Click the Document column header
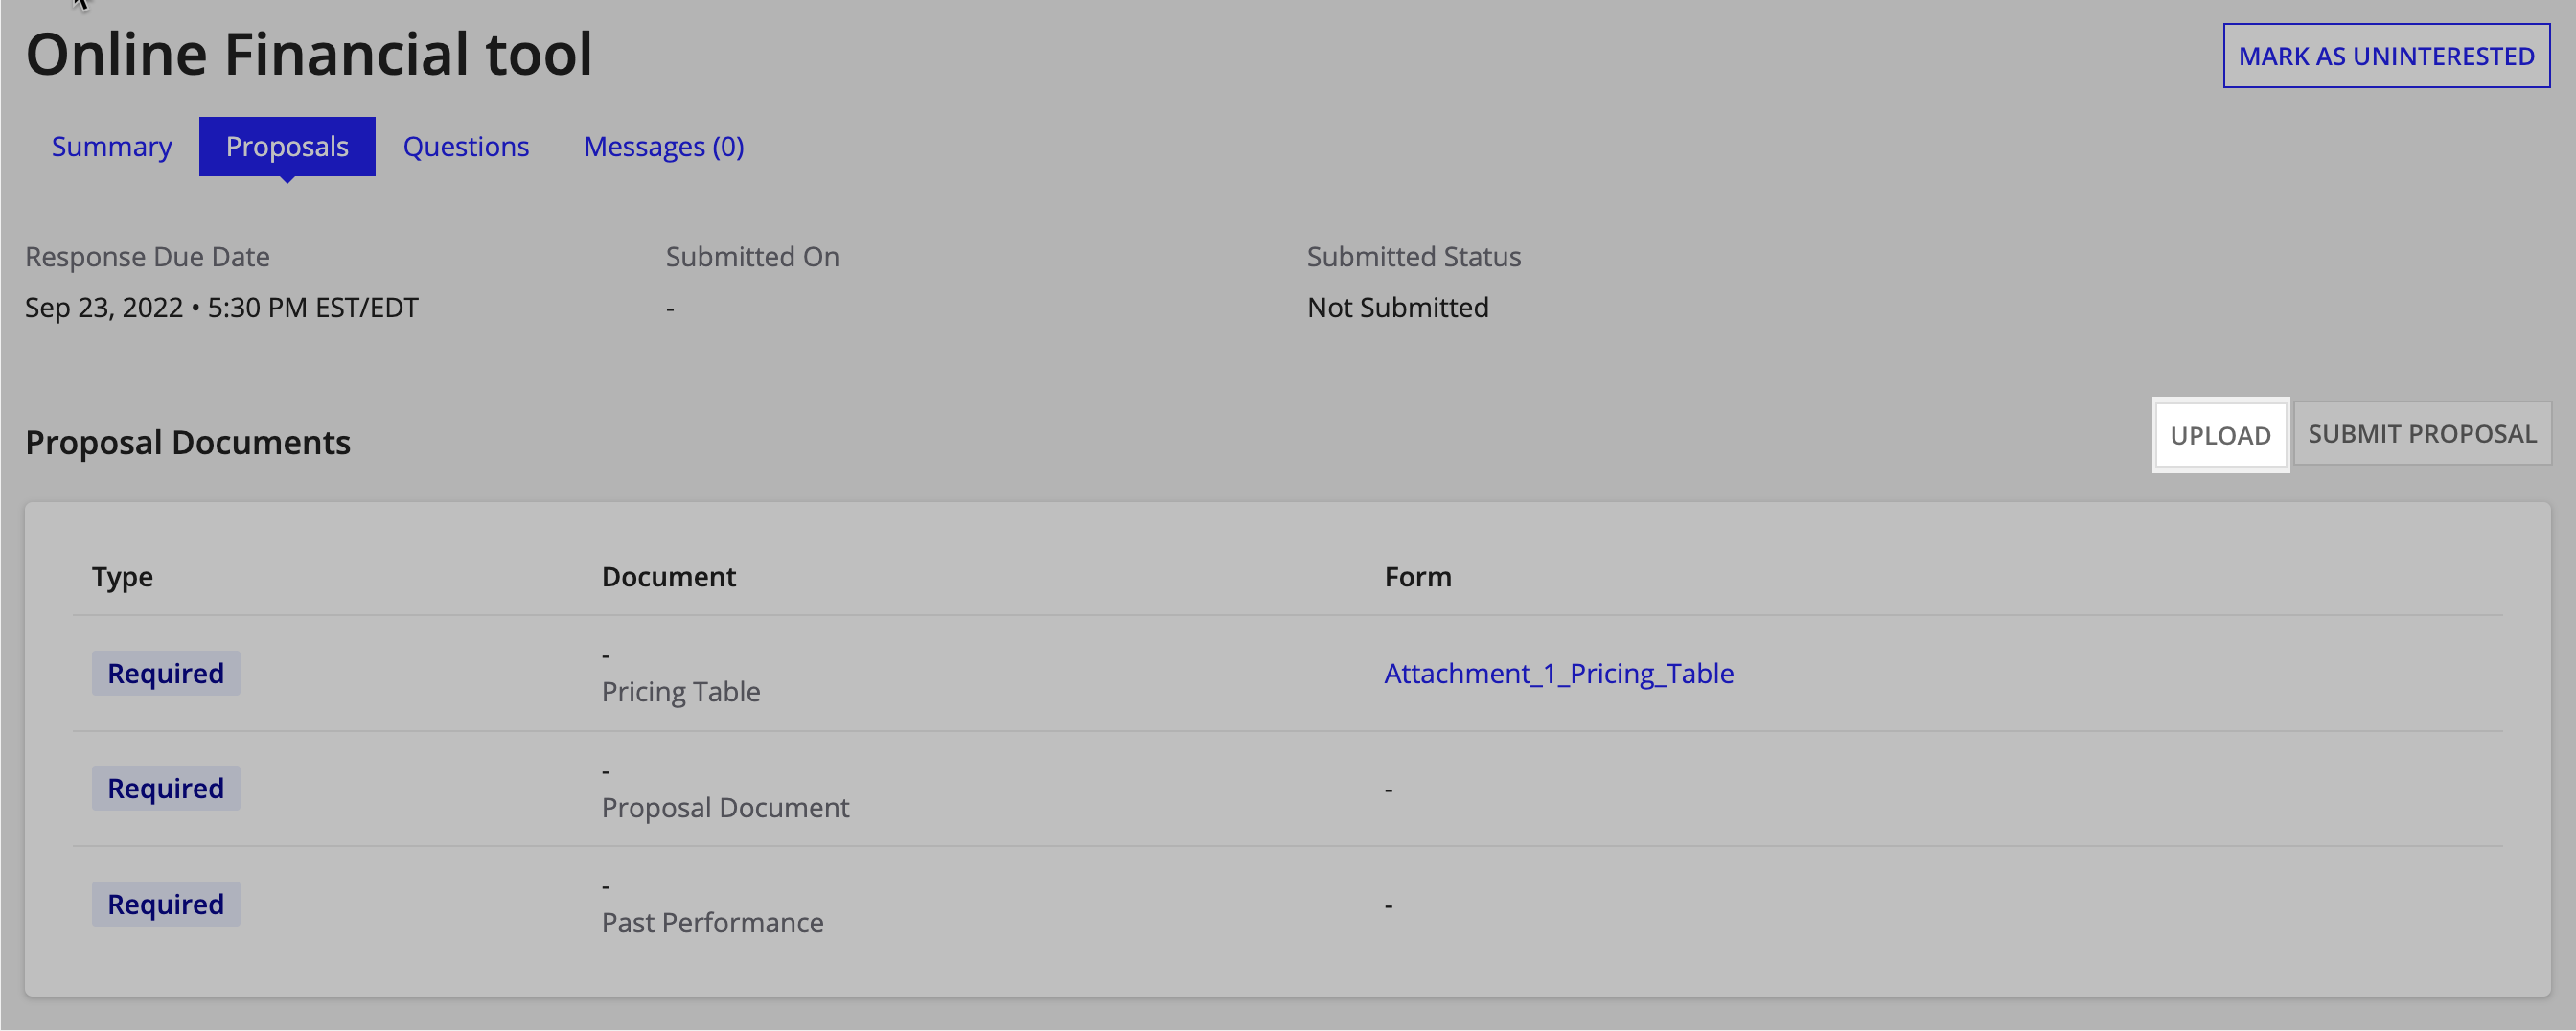Image resolution: width=2576 pixels, height=1031 pixels. pyautogui.click(x=668, y=576)
